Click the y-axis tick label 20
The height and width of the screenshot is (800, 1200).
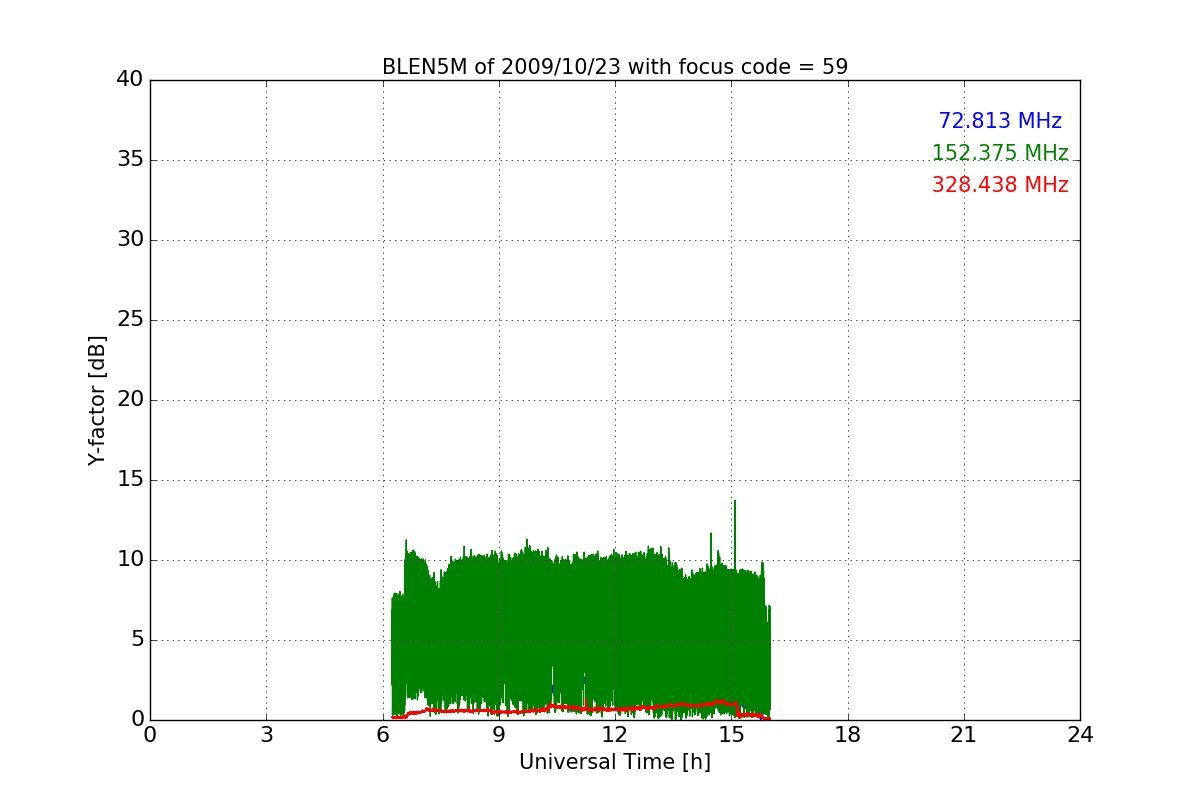[130, 400]
